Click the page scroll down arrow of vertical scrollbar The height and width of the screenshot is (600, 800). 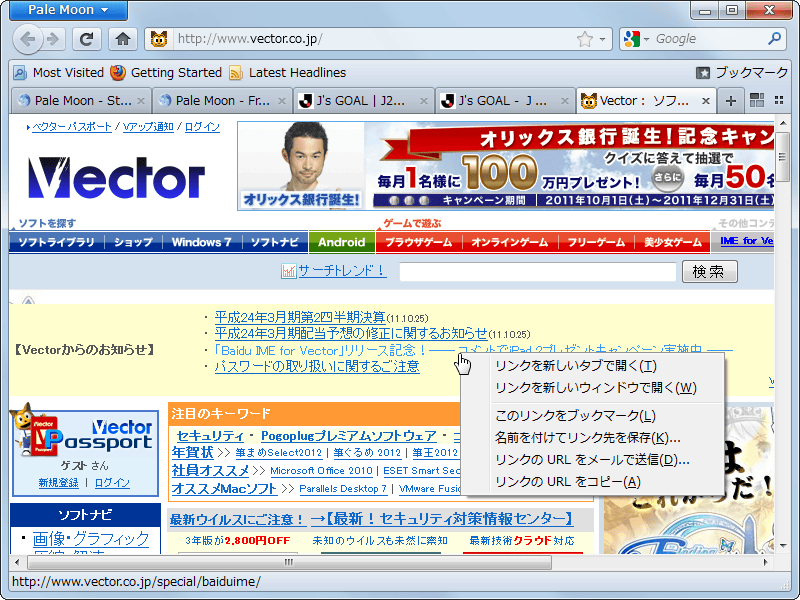coord(782,546)
